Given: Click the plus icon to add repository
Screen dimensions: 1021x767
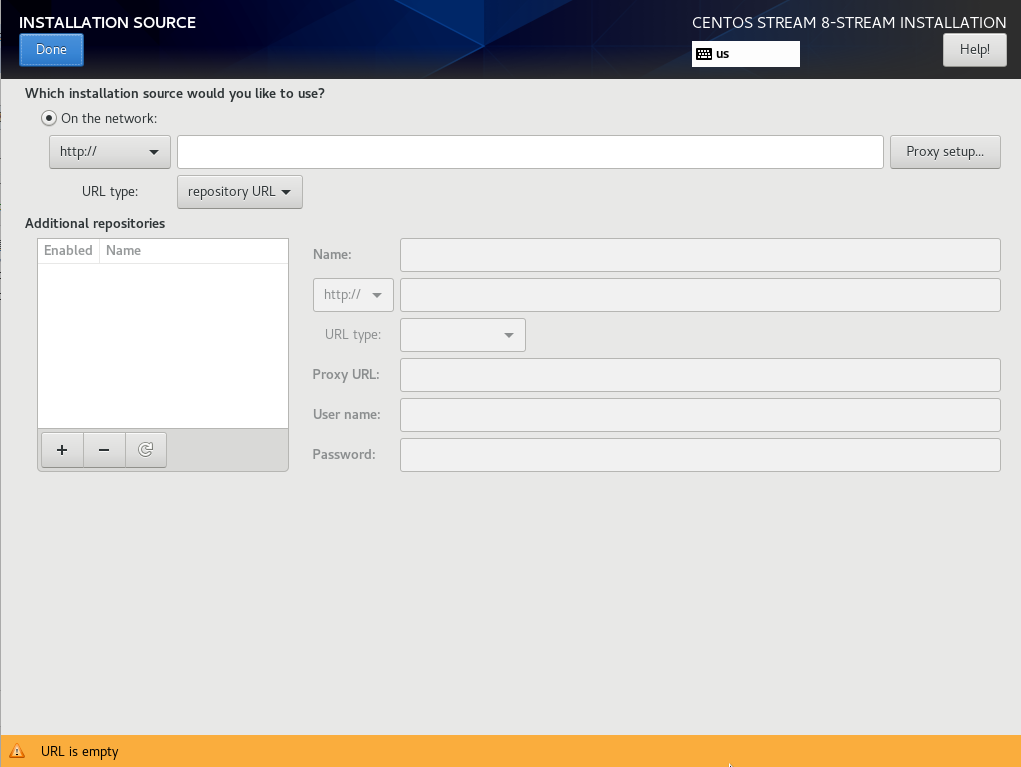Looking at the screenshot, I should [62, 450].
